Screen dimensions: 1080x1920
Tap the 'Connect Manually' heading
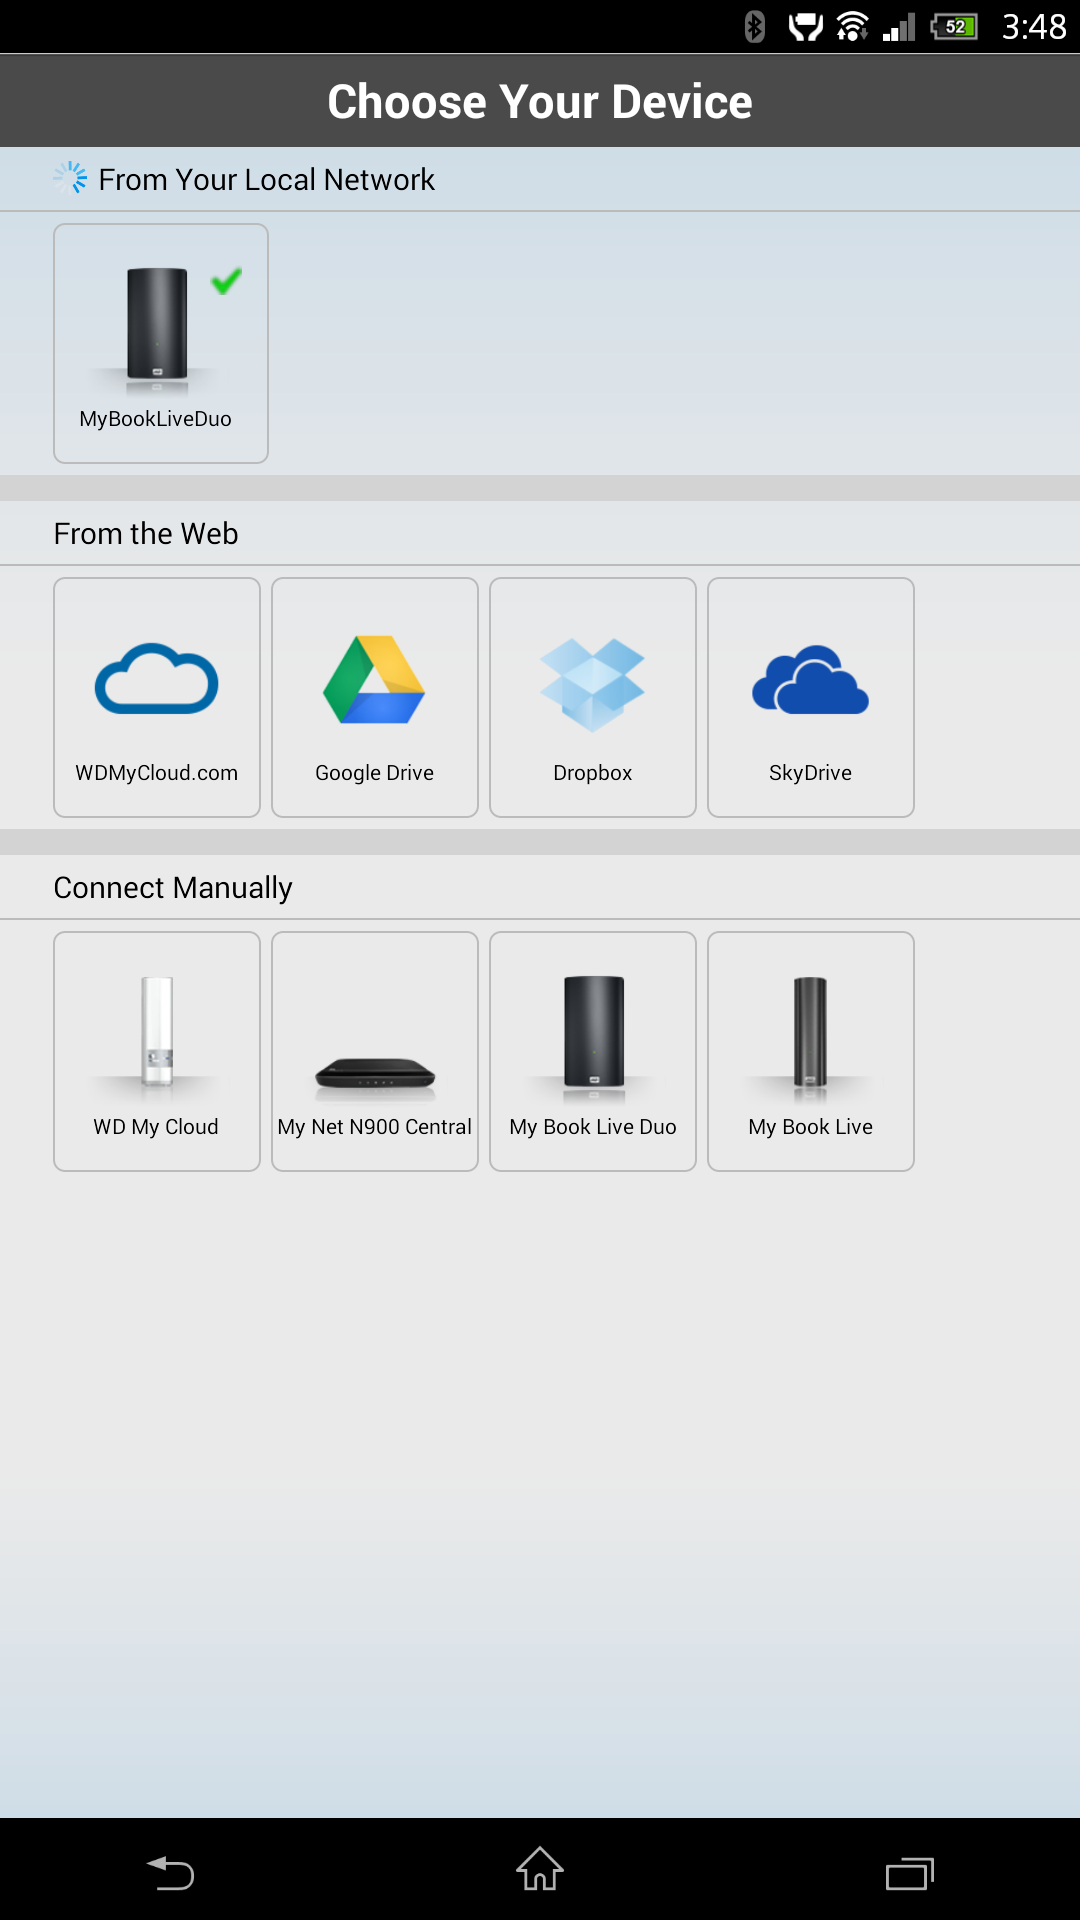pos(173,888)
